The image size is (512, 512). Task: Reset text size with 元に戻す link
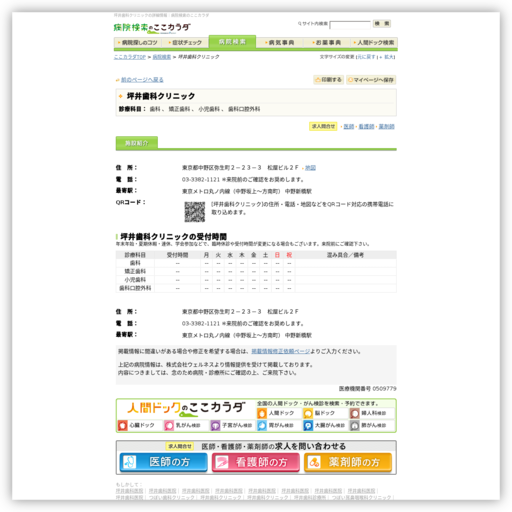(367, 57)
